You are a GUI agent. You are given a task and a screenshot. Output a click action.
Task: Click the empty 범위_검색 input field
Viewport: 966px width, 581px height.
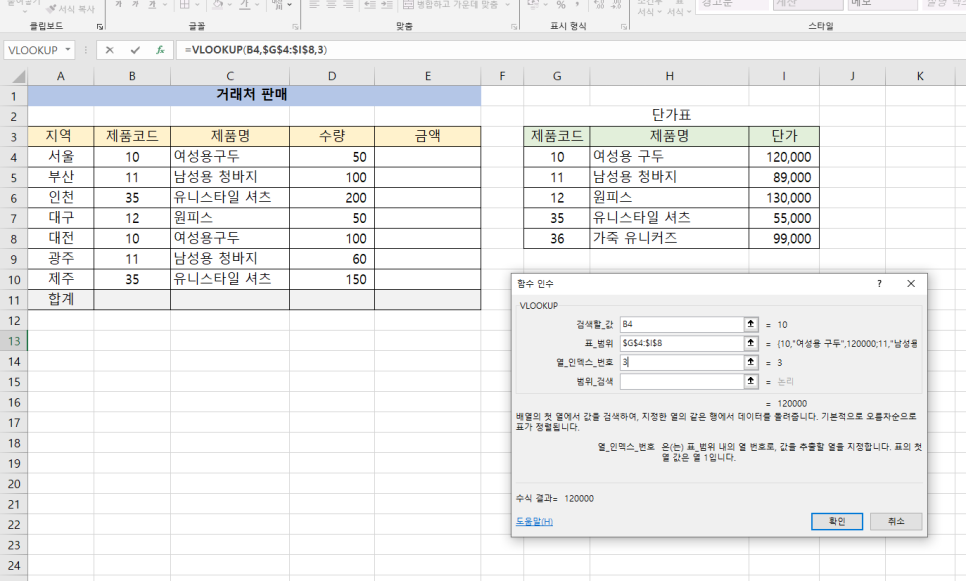click(681, 381)
